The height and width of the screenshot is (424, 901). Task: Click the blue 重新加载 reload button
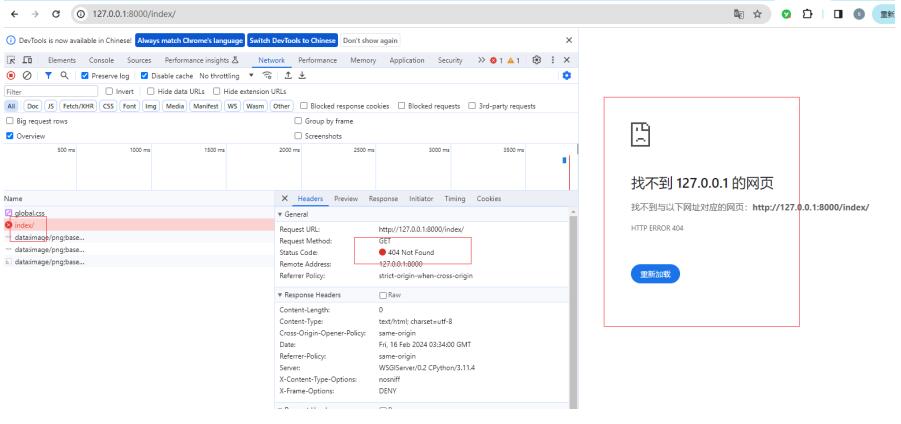655,274
